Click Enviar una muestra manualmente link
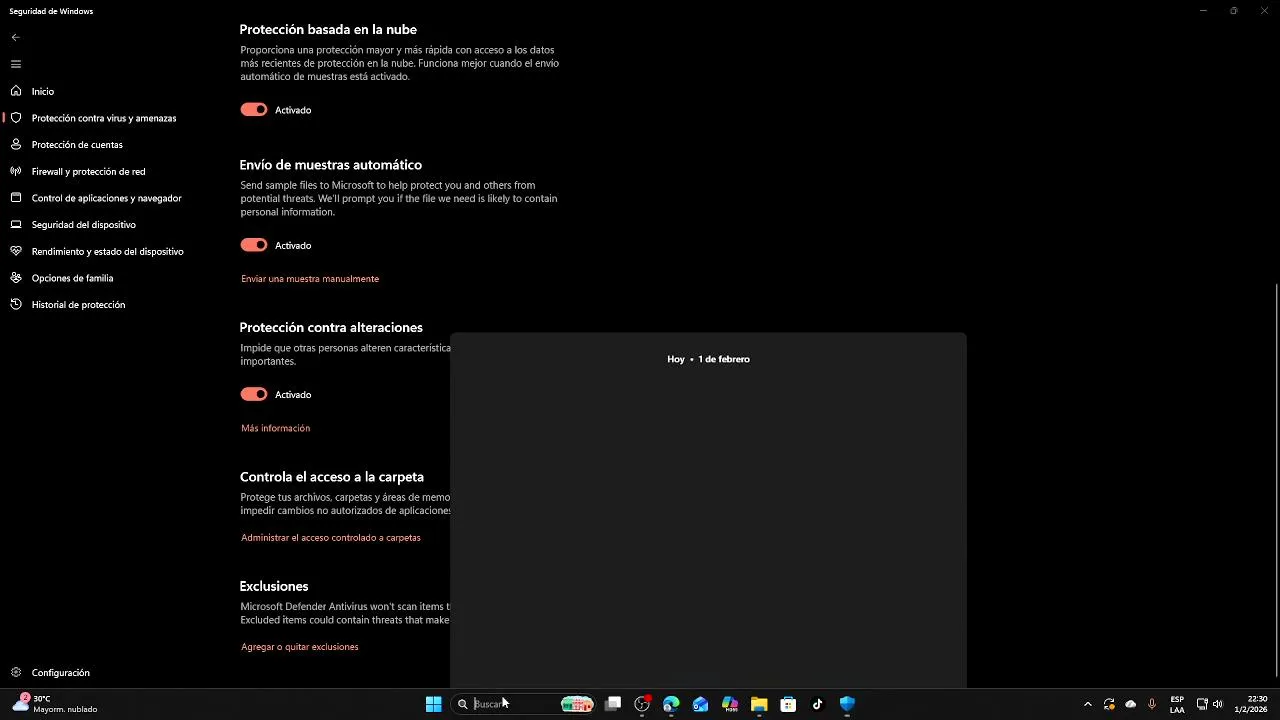This screenshot has height=720, width=1280. 310,279
